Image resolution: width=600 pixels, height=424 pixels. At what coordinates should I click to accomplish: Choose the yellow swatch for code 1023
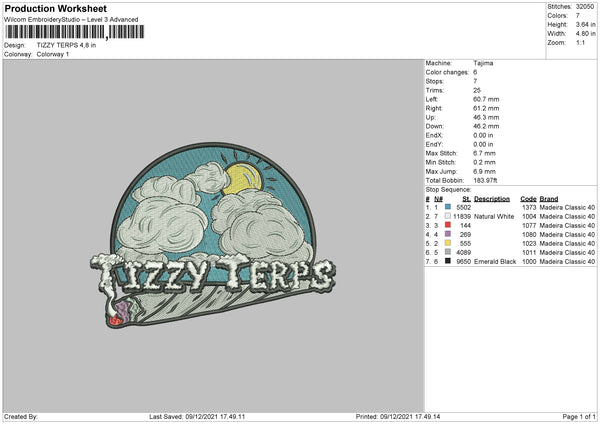(448, 243)
